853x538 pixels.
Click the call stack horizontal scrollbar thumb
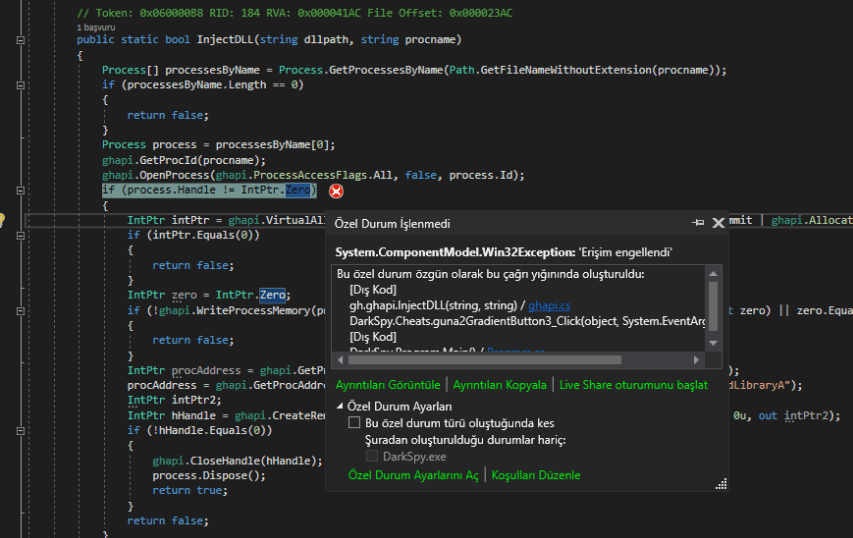coord(485,360)
